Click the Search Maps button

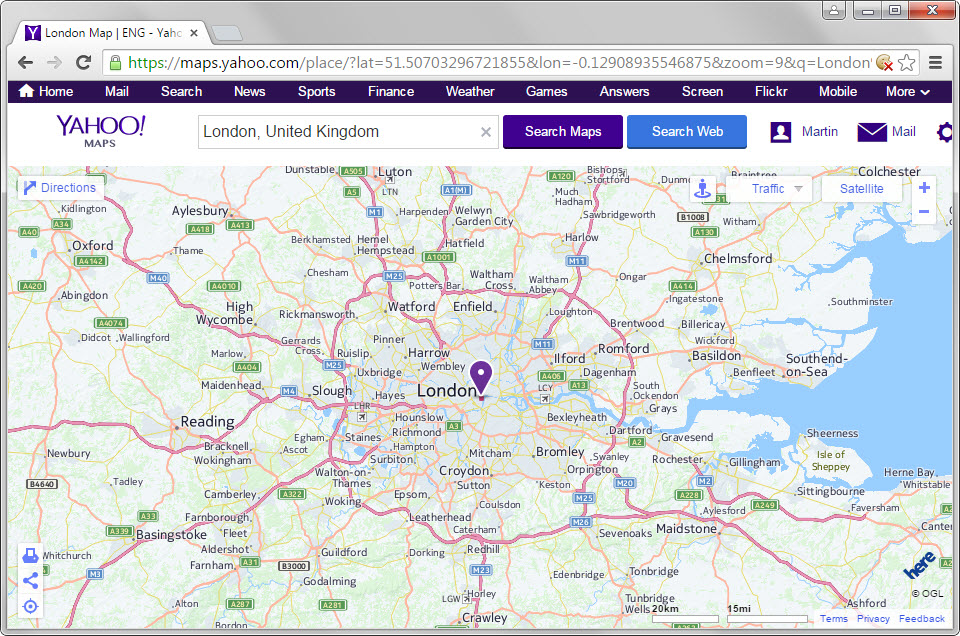click(x=563, y=132)
